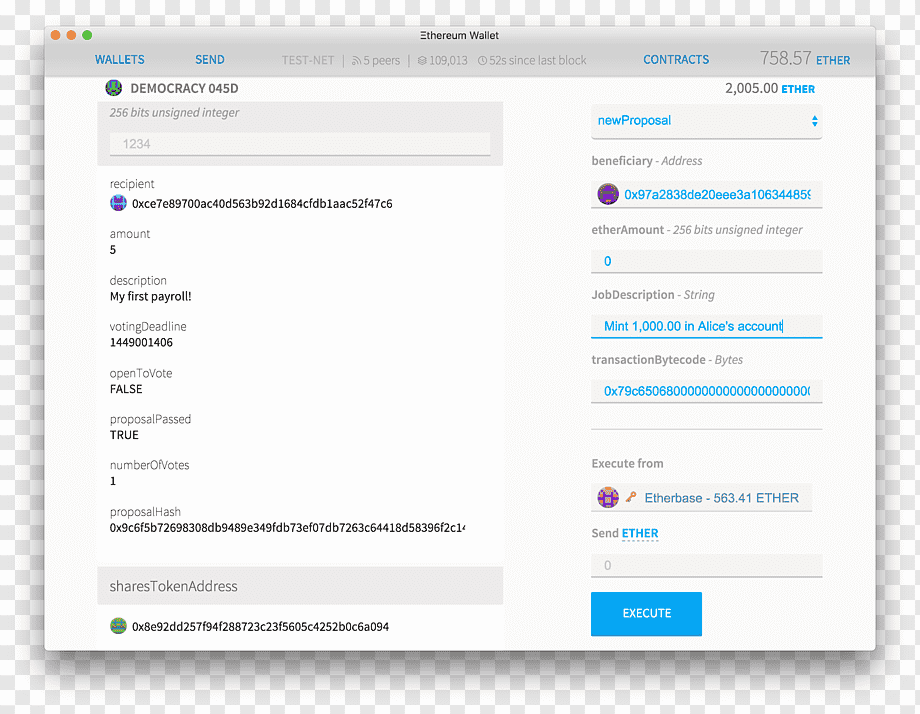
Task: Click the sharesTokenAddress identicon
Action: point(119,626)
